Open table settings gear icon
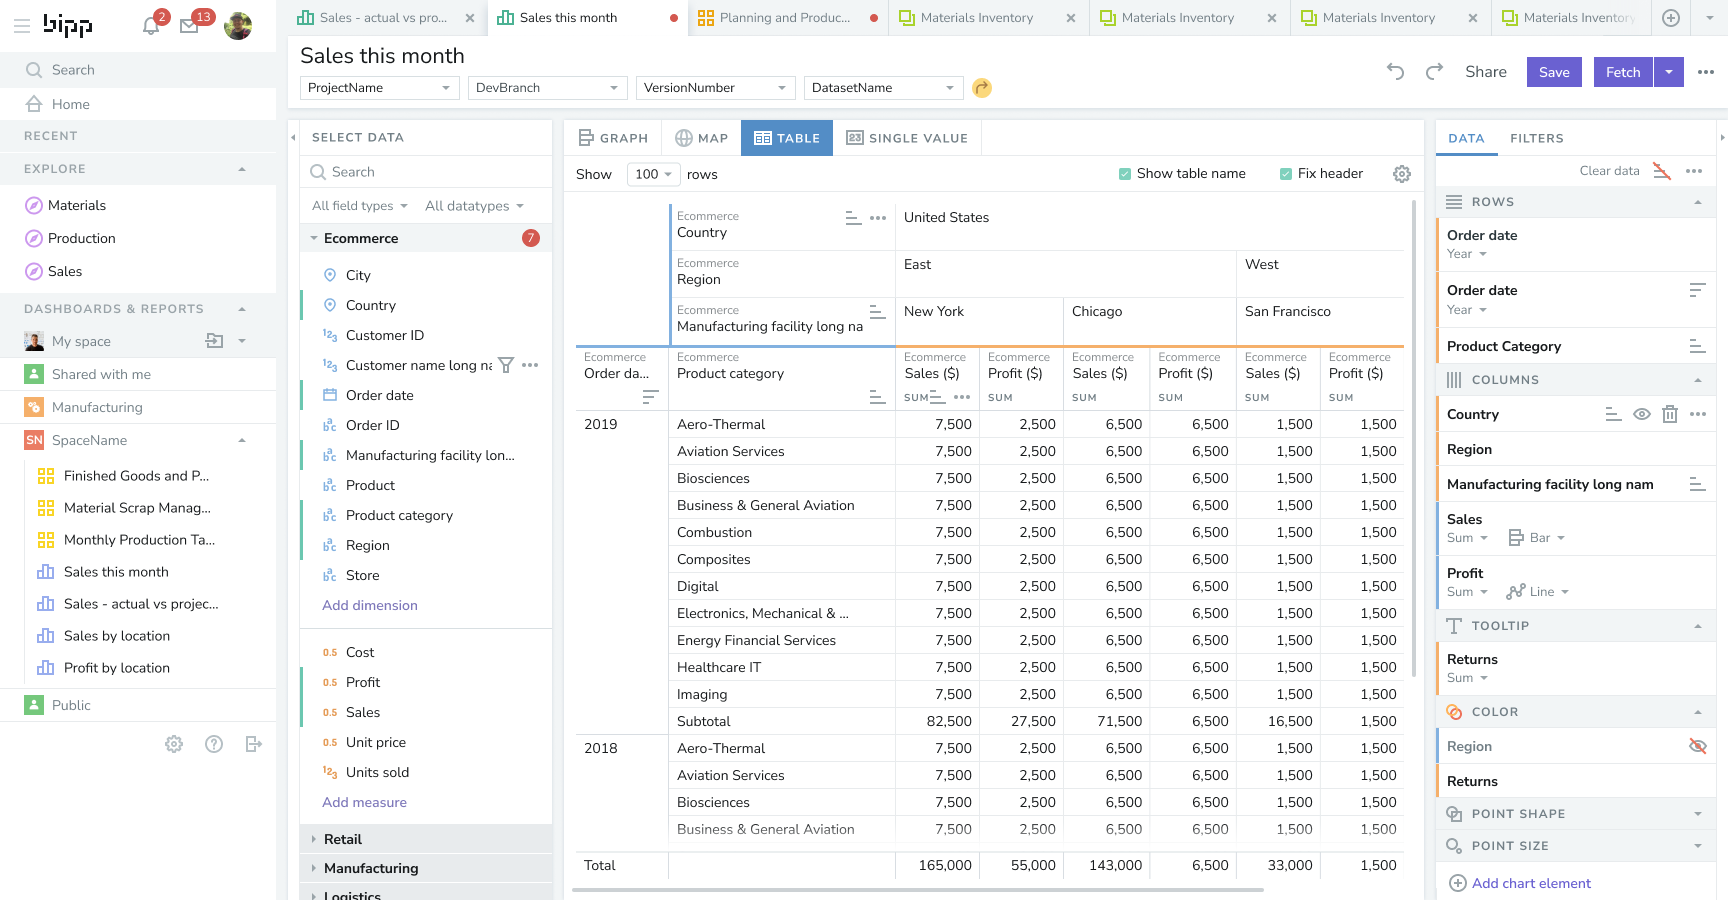This screenshot has height=900, width=1728. tap(1402, 174)
